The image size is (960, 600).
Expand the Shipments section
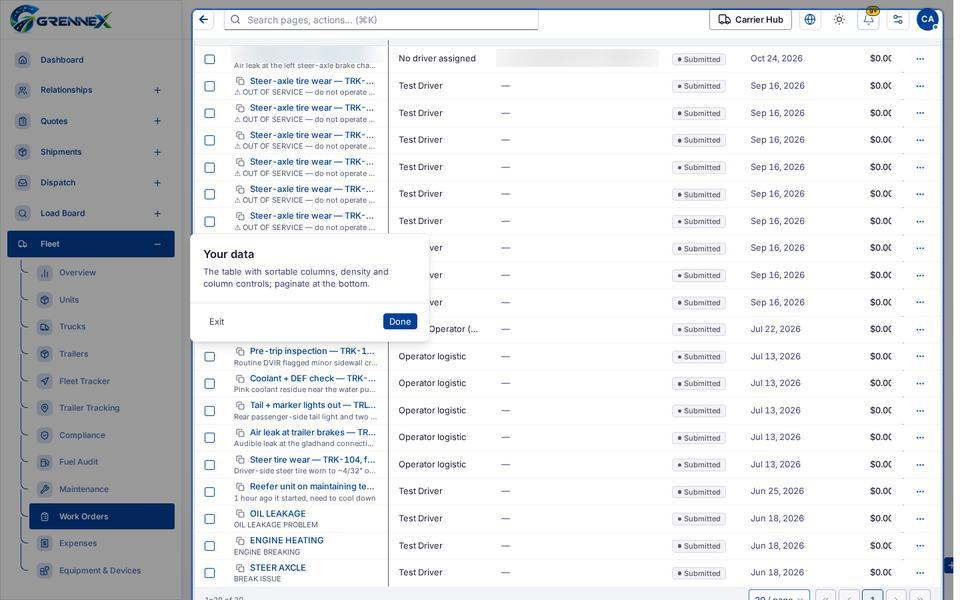157,152
